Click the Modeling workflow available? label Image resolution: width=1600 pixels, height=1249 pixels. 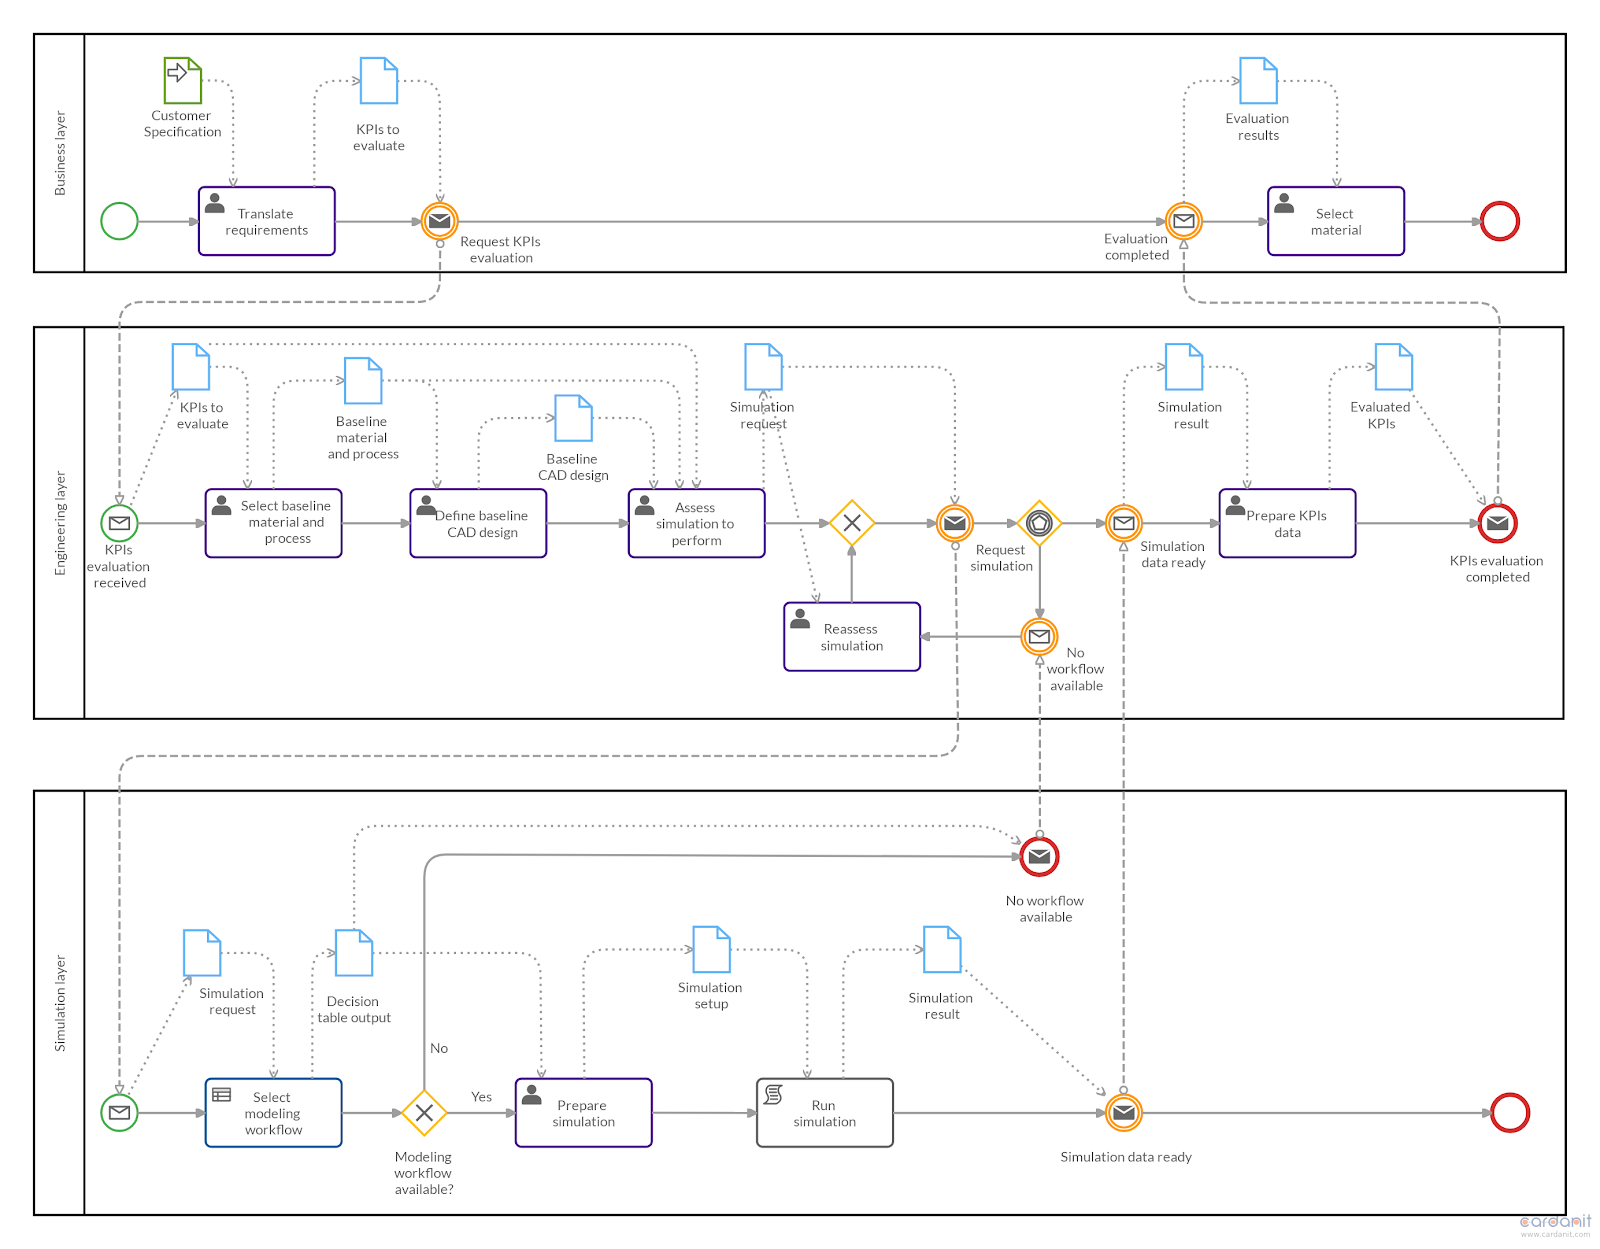click(424, 1173)
